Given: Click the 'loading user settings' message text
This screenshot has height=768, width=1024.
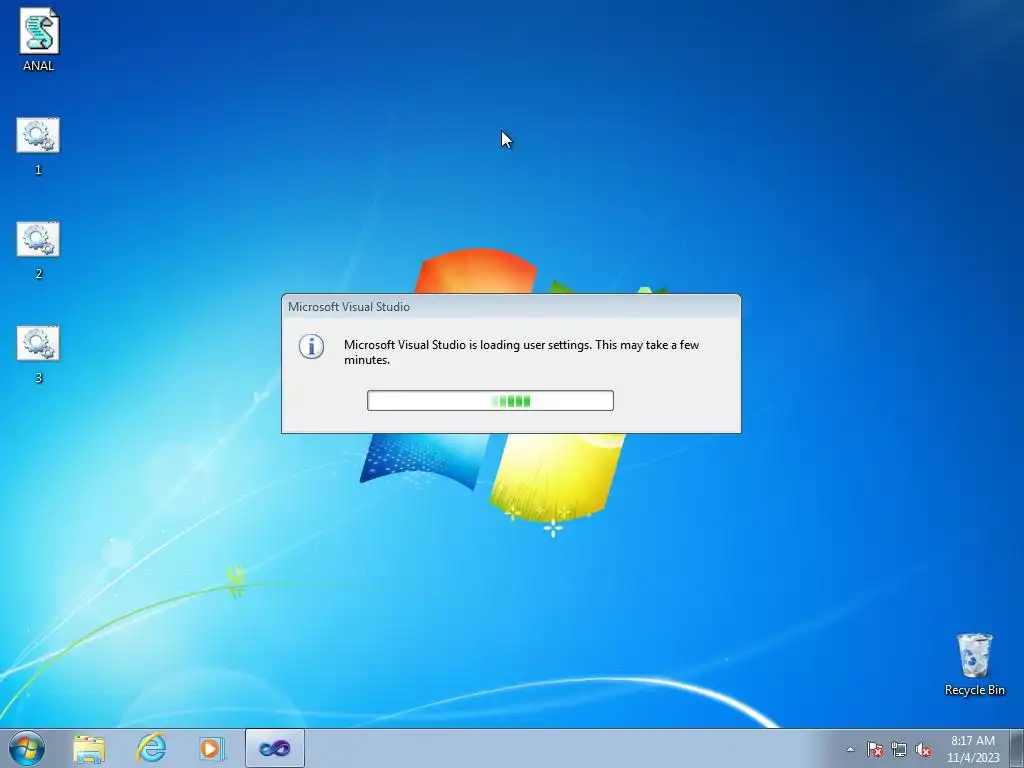Looking at the screenshot, I should (x=522, y=352).
